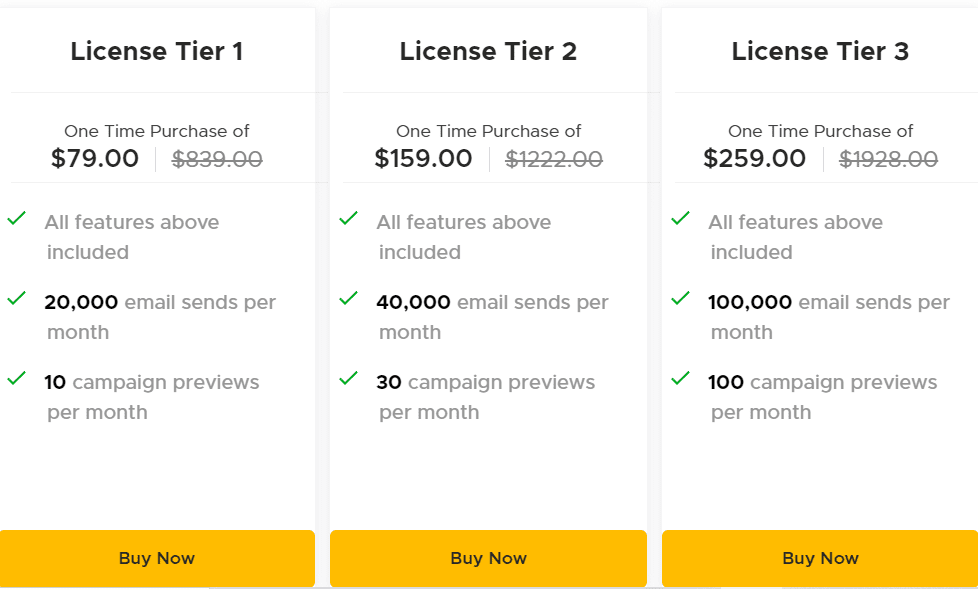Click the checkmark beside 100 campaign previews
This screenshot has width=978, height=589.
pyautogui.click(x=681, y=377)
